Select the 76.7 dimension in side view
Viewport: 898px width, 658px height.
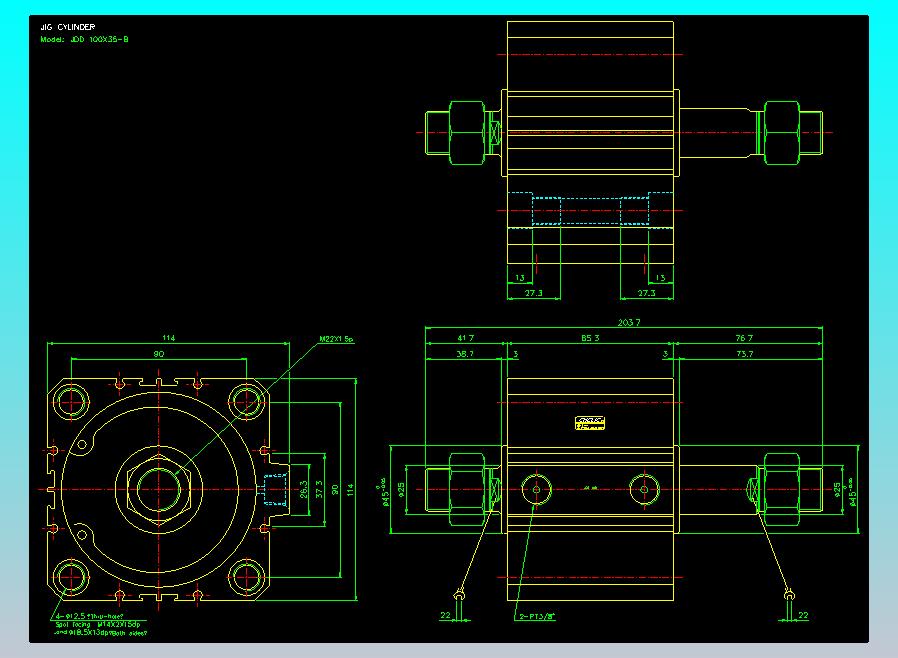(744, 338)
